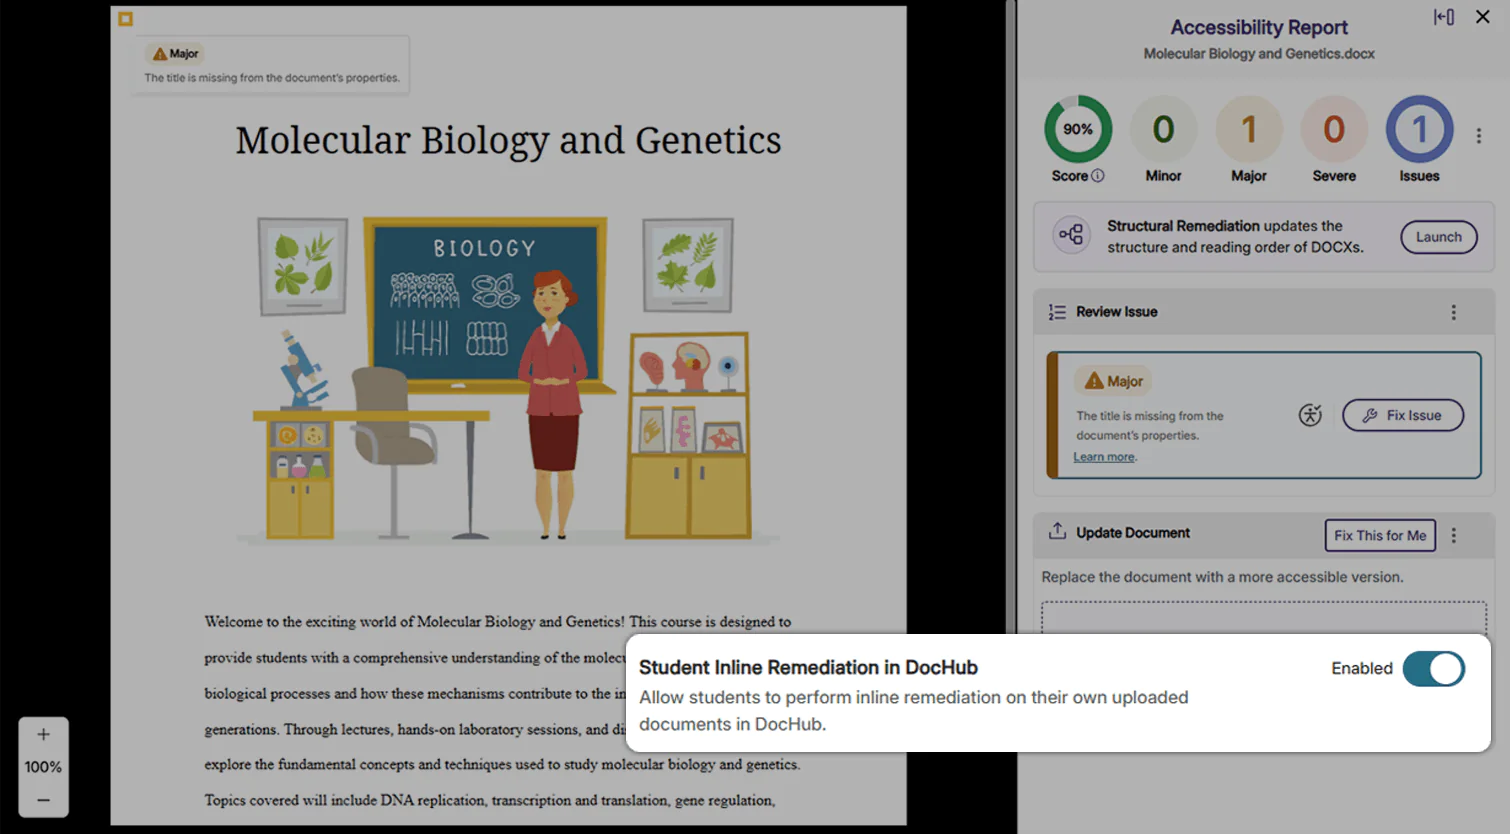Zoom out using the minus icon
The width and height of the screenshot is (1510, 834).
tap(43, 799)
